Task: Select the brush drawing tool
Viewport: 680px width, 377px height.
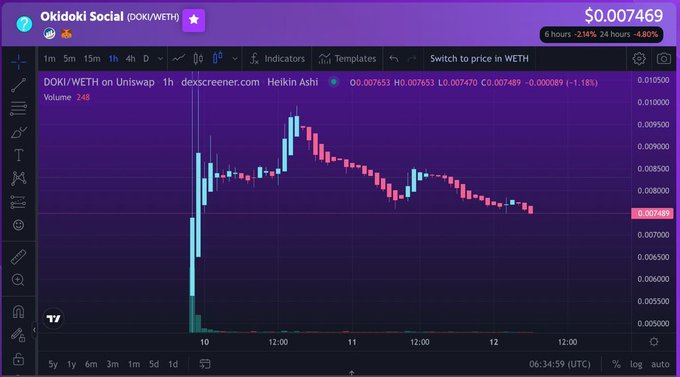Action: (18, 132)
